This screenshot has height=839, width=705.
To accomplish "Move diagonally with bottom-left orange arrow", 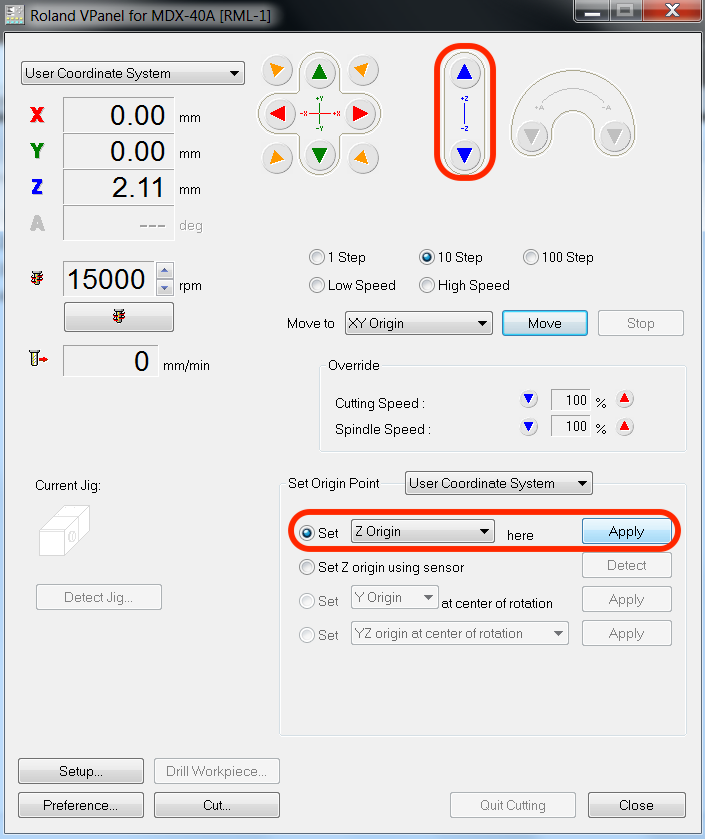I will (277, 157).
